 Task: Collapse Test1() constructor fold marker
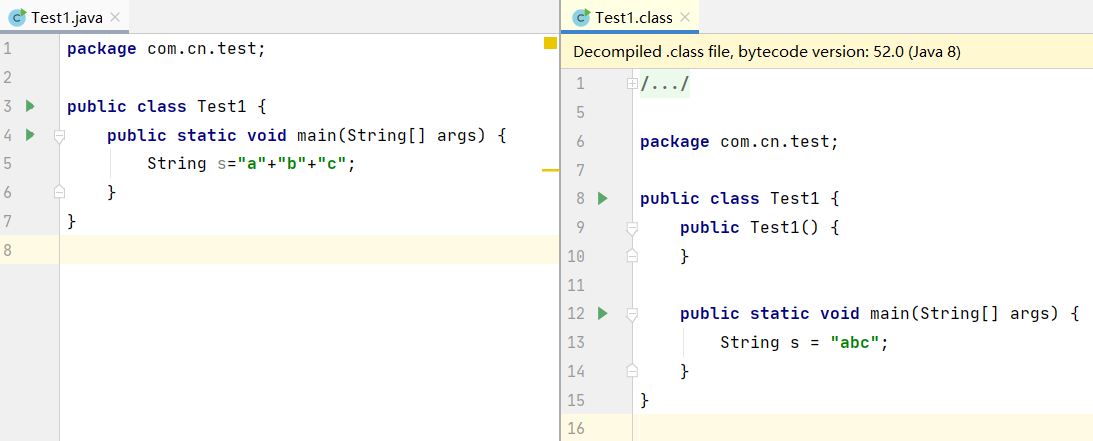click(x=632, y=228)
